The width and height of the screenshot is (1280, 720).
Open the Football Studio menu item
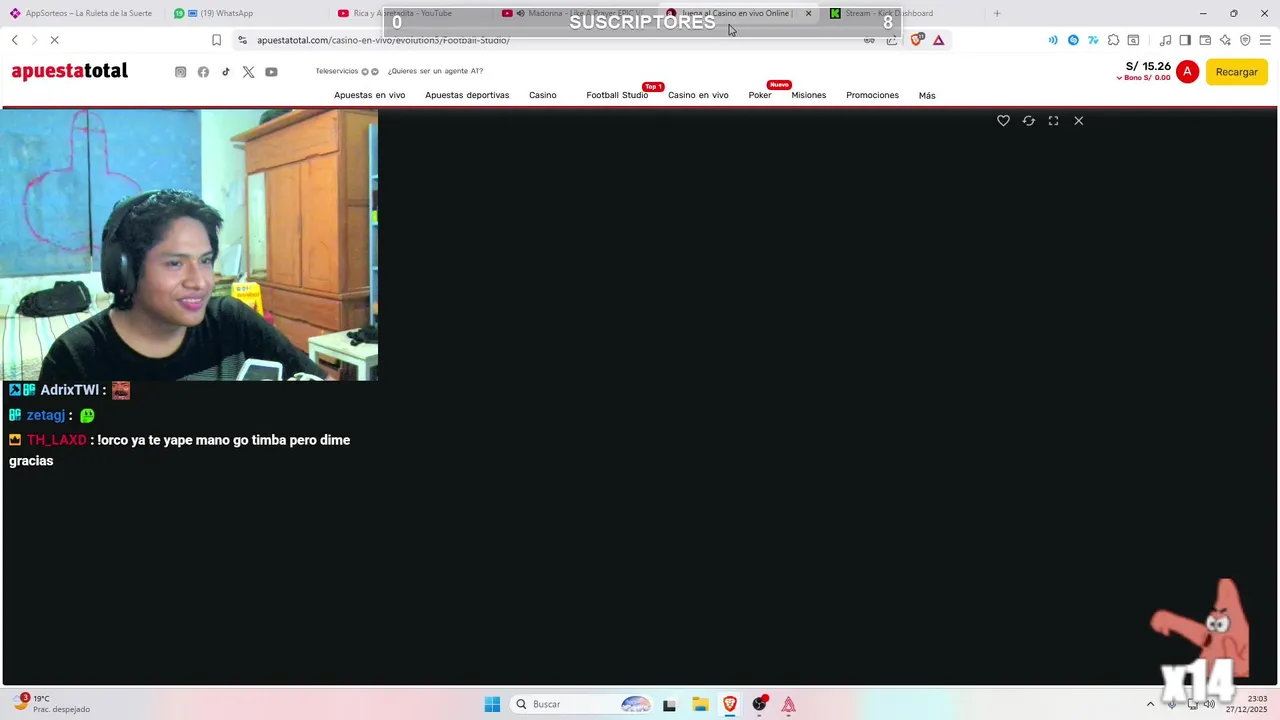coord(617,95)
